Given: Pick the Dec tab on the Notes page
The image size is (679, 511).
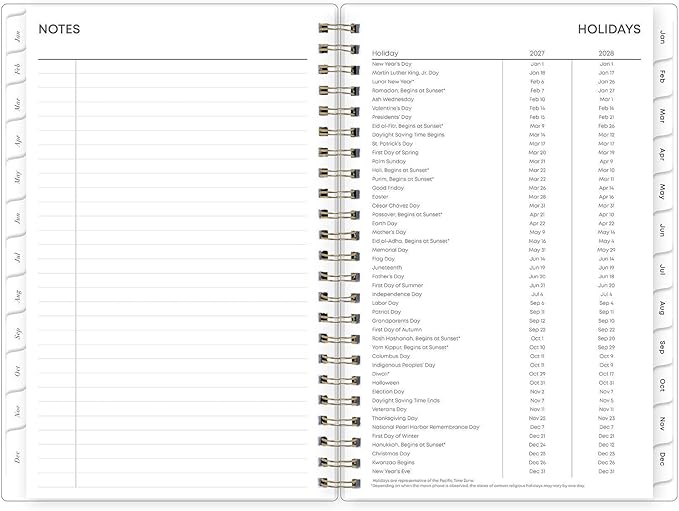Looking at the screenshot, I should (17, 457).
